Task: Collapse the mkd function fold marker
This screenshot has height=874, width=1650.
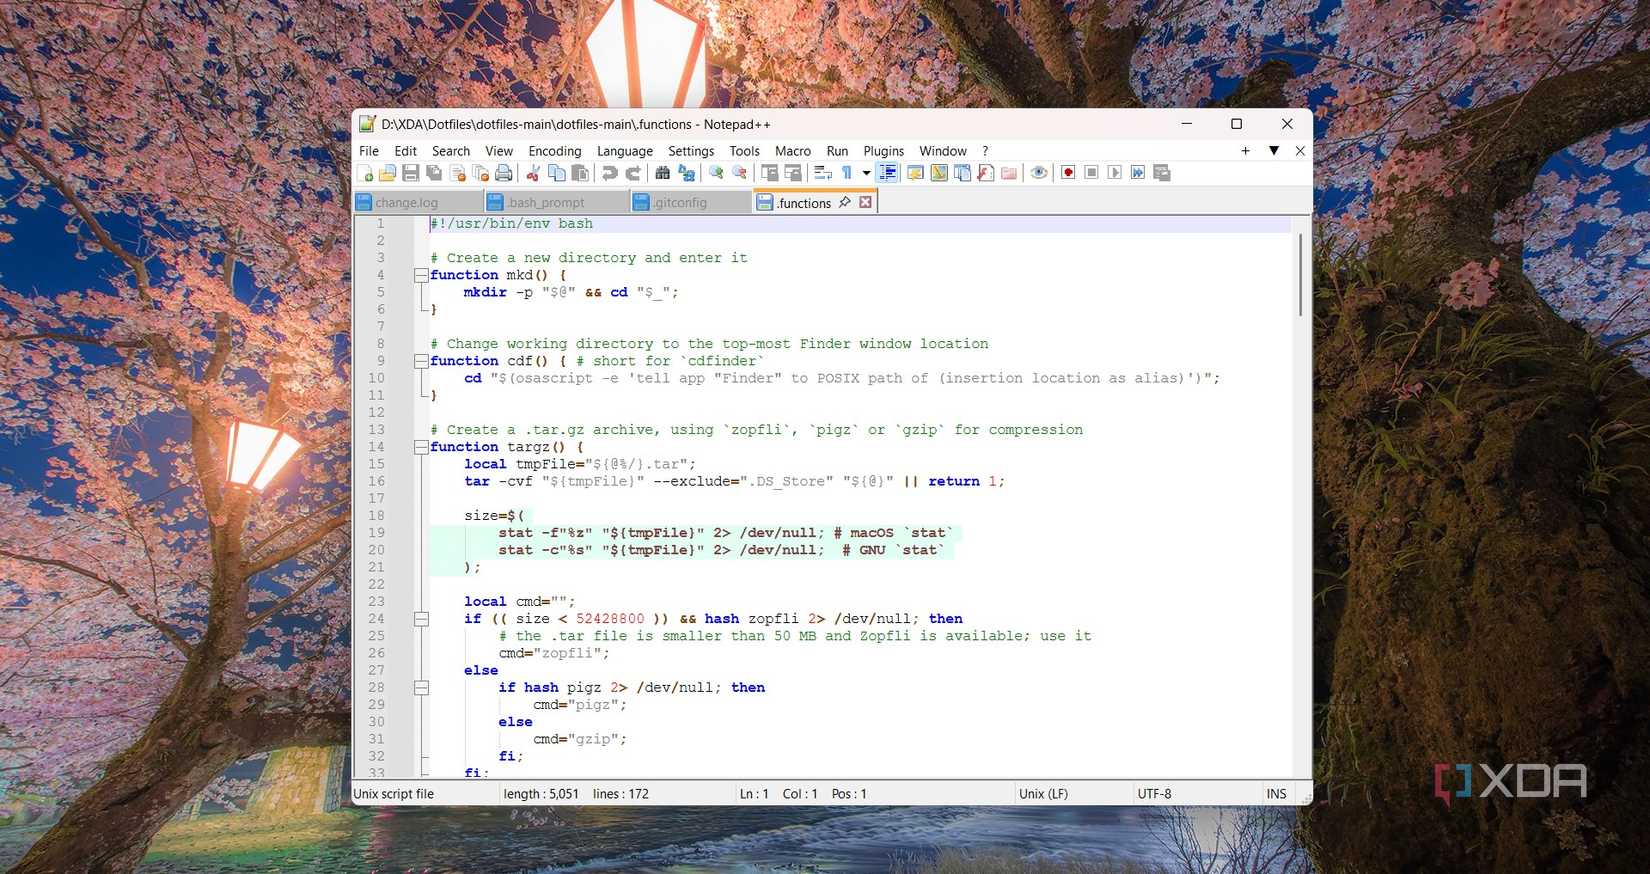Action: 421,275
